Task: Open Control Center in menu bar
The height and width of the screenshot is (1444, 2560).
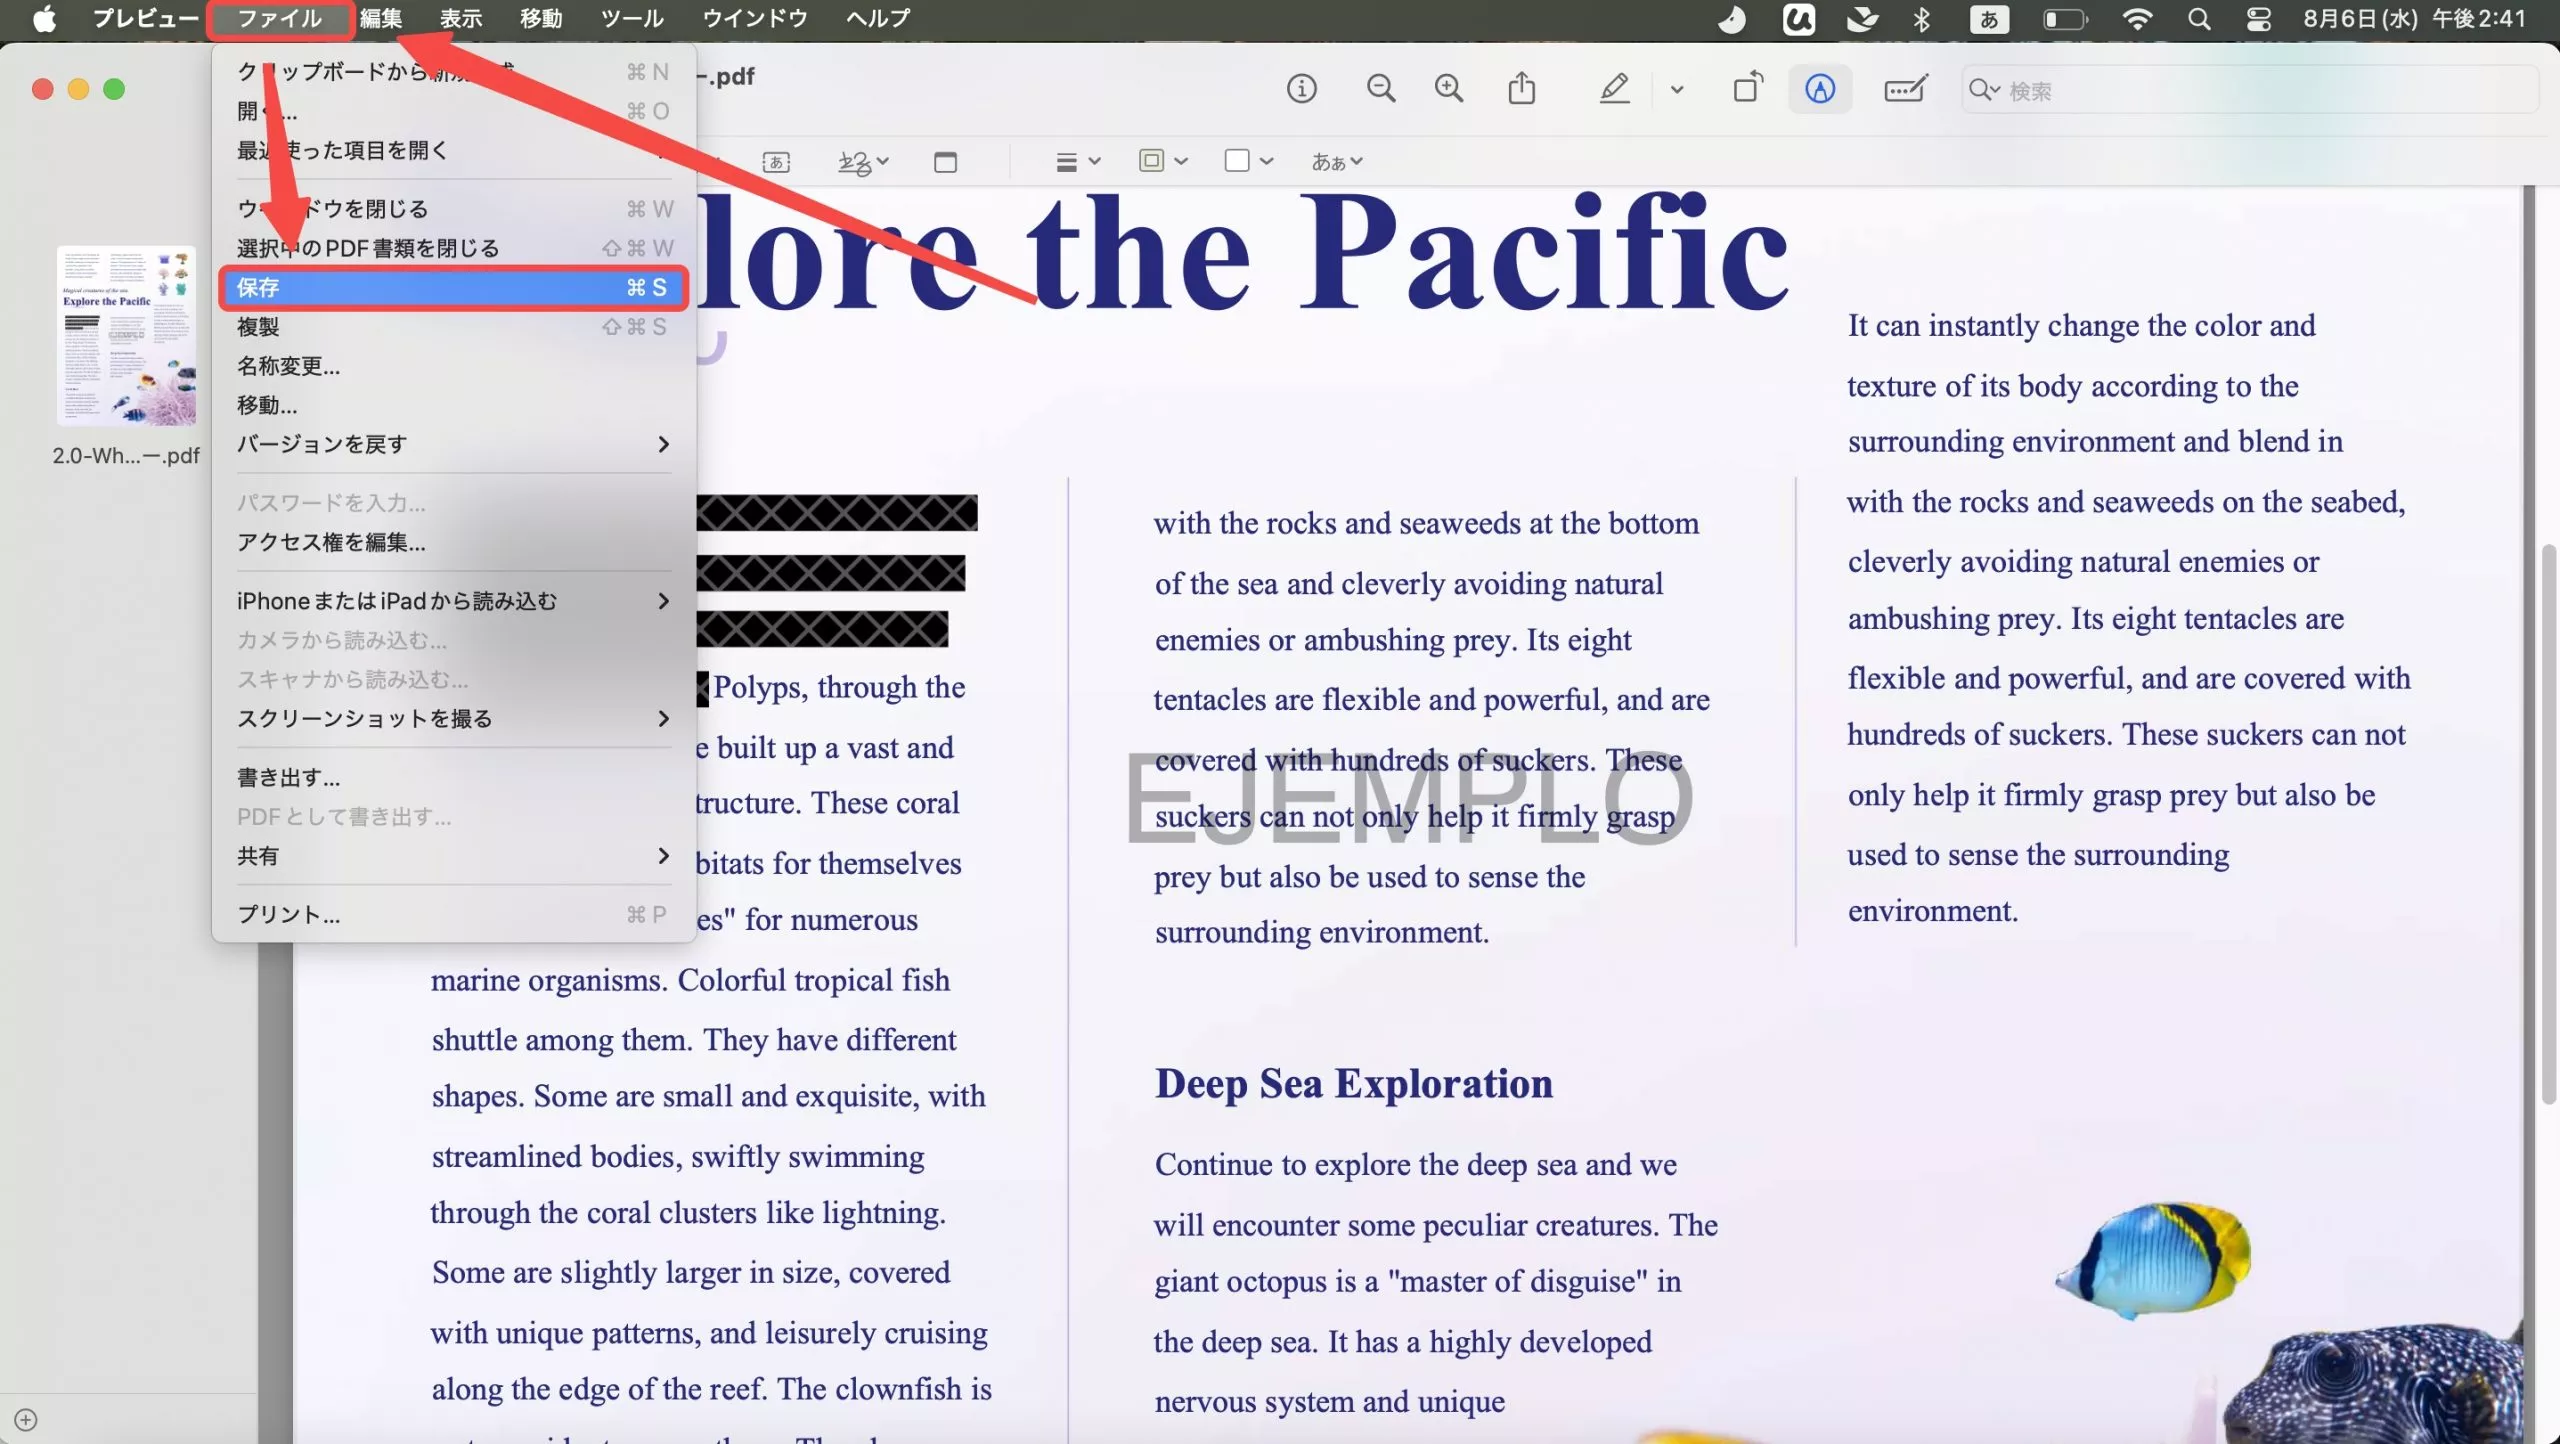Action: (x=2258, y=19)
